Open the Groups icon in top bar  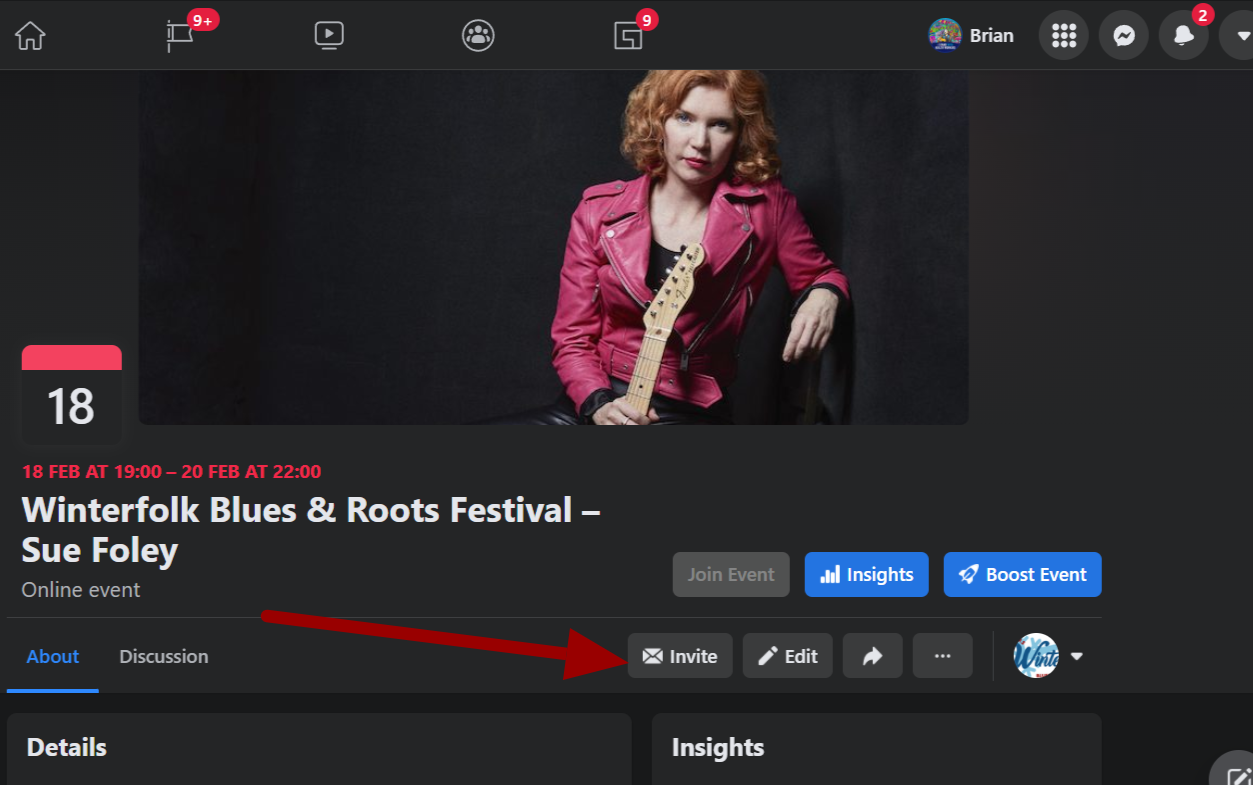click(x=479, y=35)
